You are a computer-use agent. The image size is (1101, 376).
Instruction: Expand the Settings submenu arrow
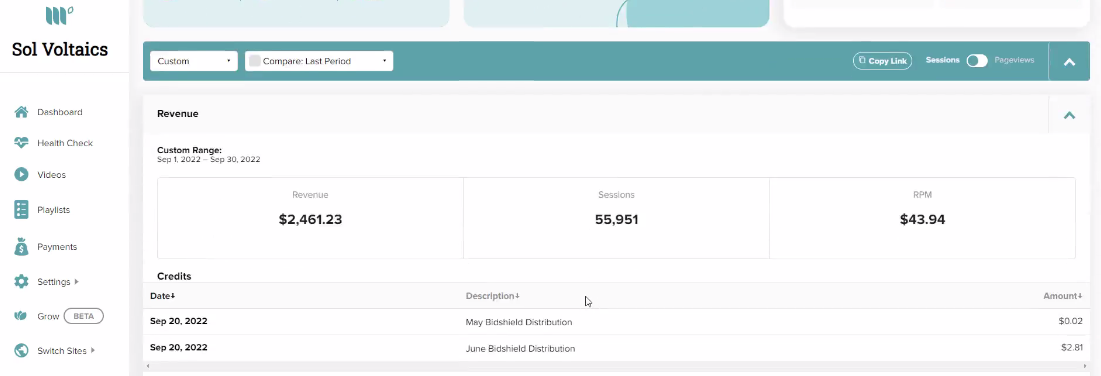coord(77,282)
